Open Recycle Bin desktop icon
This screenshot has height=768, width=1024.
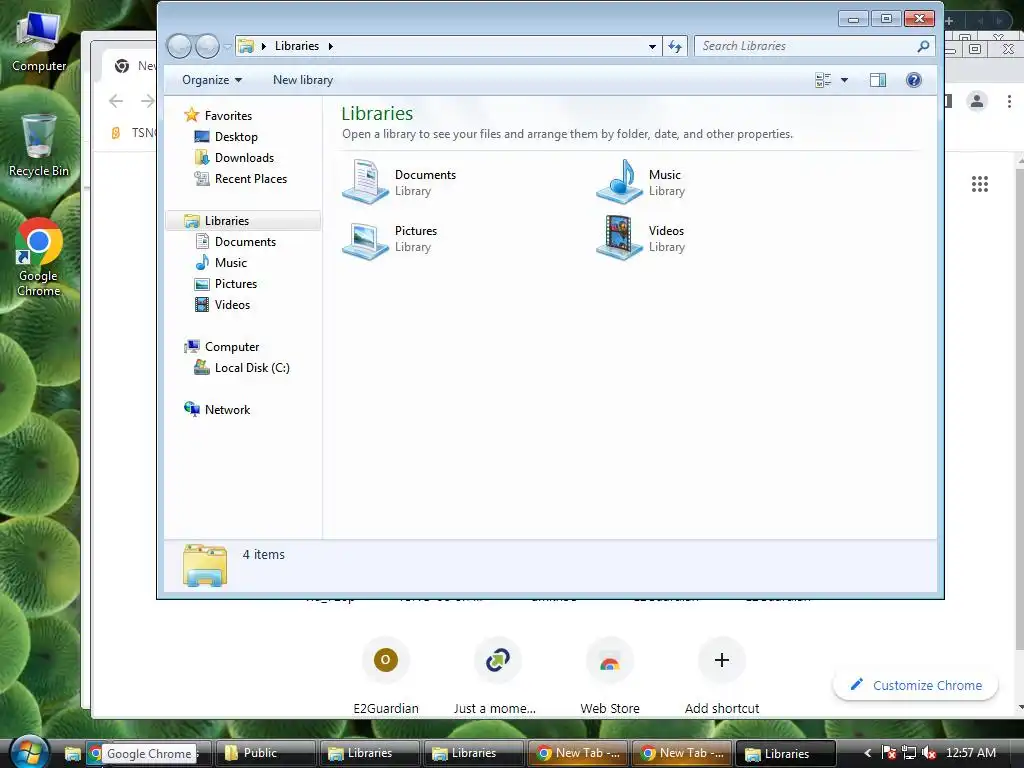pyautogui.click(x=39, y=146)
